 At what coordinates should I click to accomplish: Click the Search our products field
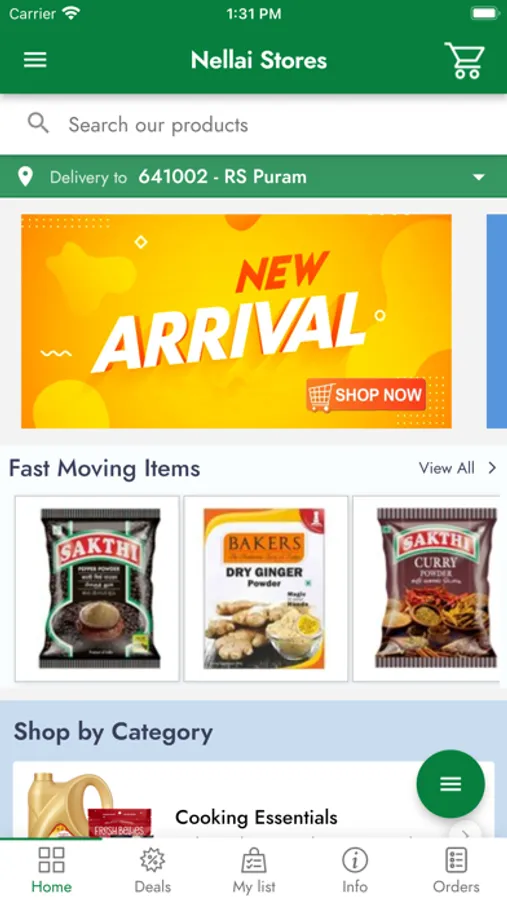tap(253, 125)
